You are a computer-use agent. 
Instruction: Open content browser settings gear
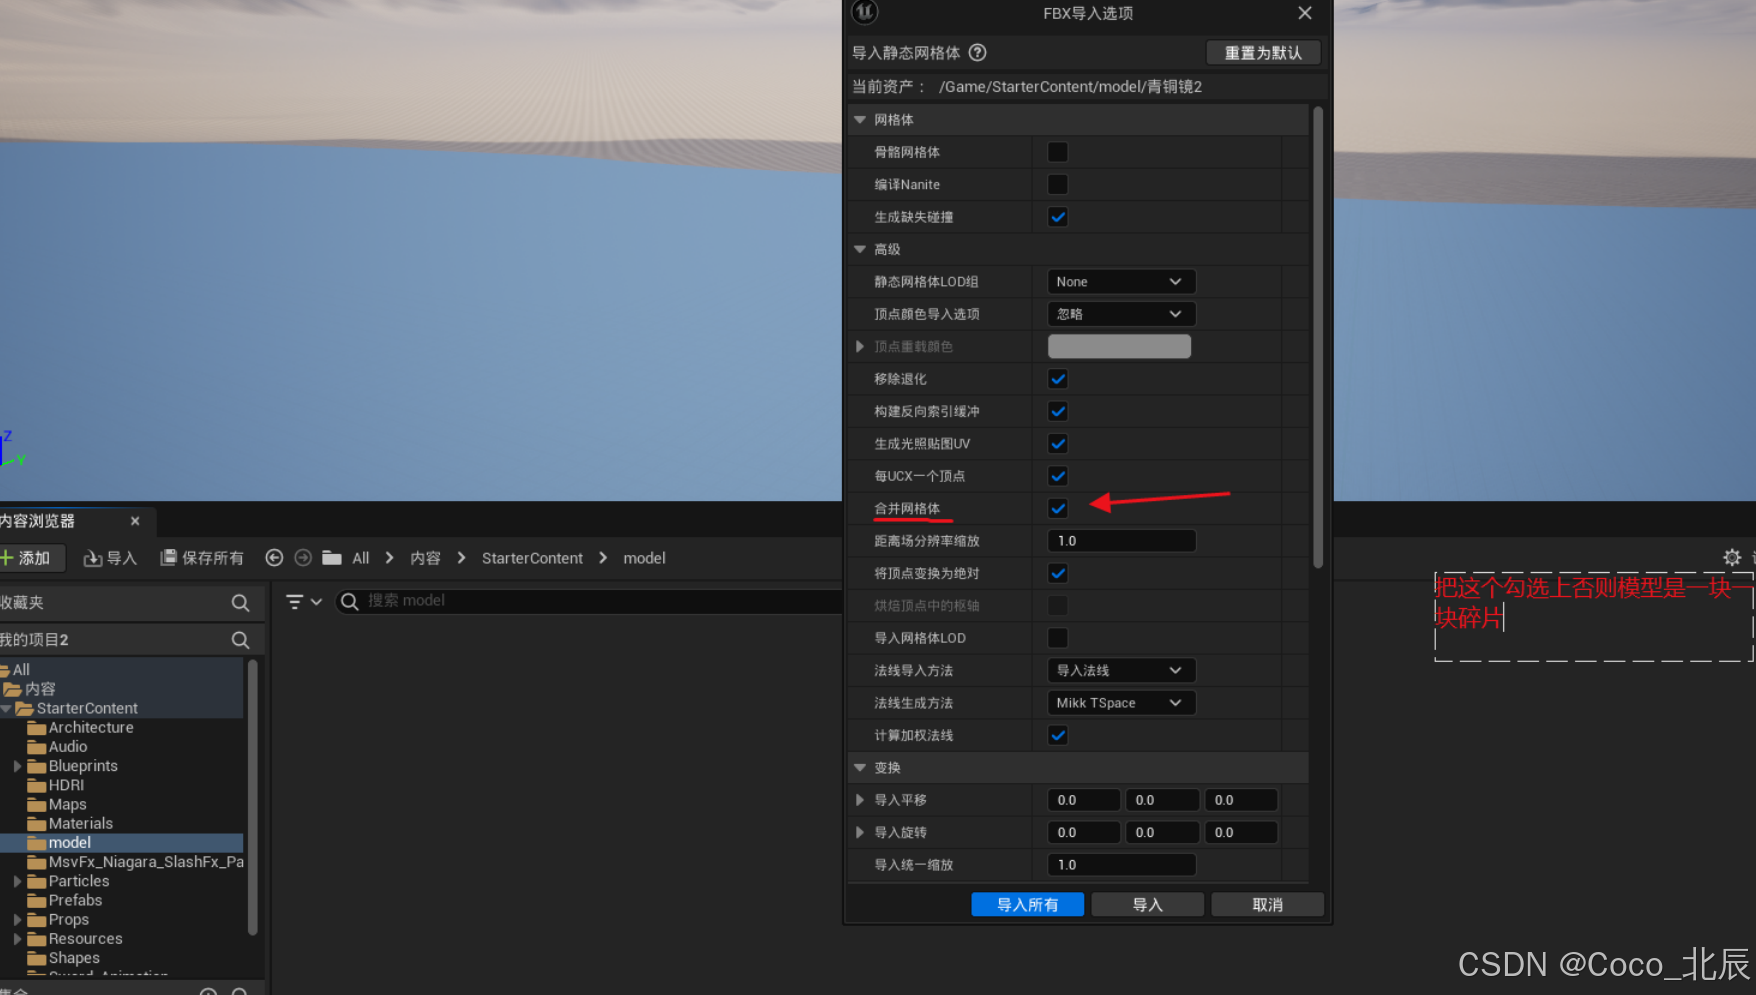click(x=1732, y=558)
